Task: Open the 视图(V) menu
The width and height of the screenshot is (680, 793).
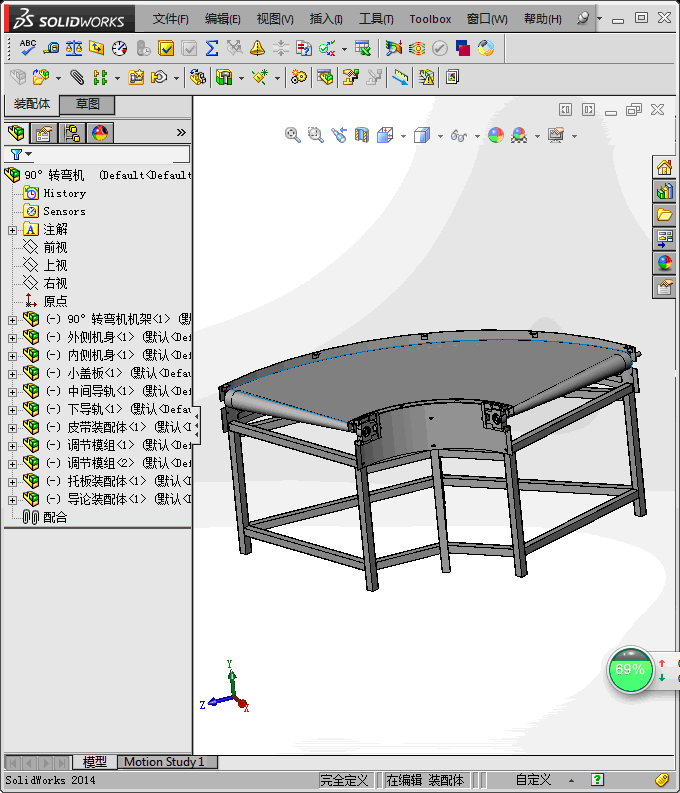Action: tap(275, 19)
